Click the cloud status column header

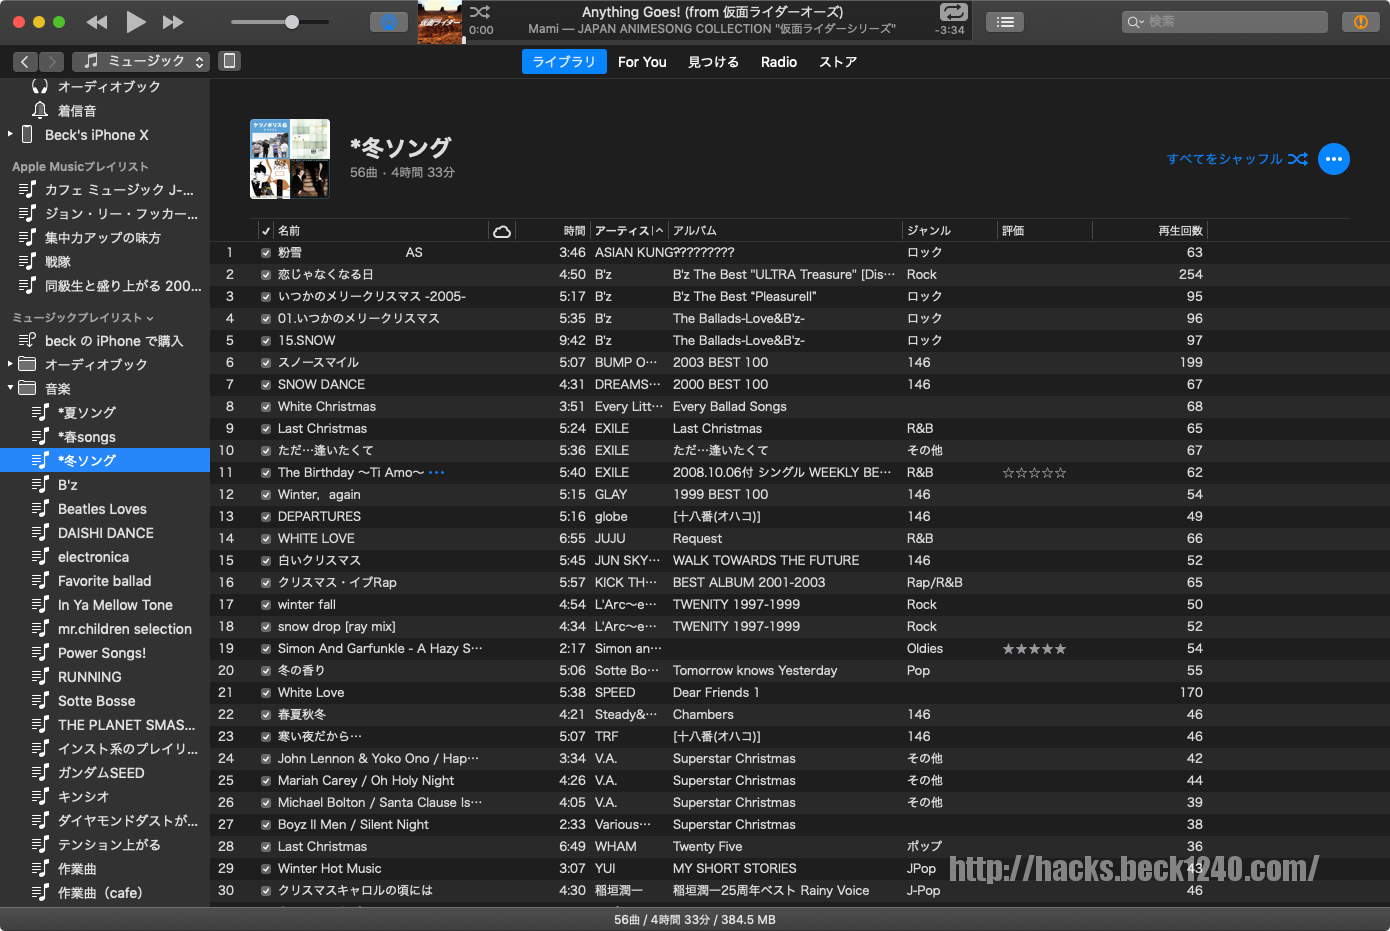click(x=502, y=231)
